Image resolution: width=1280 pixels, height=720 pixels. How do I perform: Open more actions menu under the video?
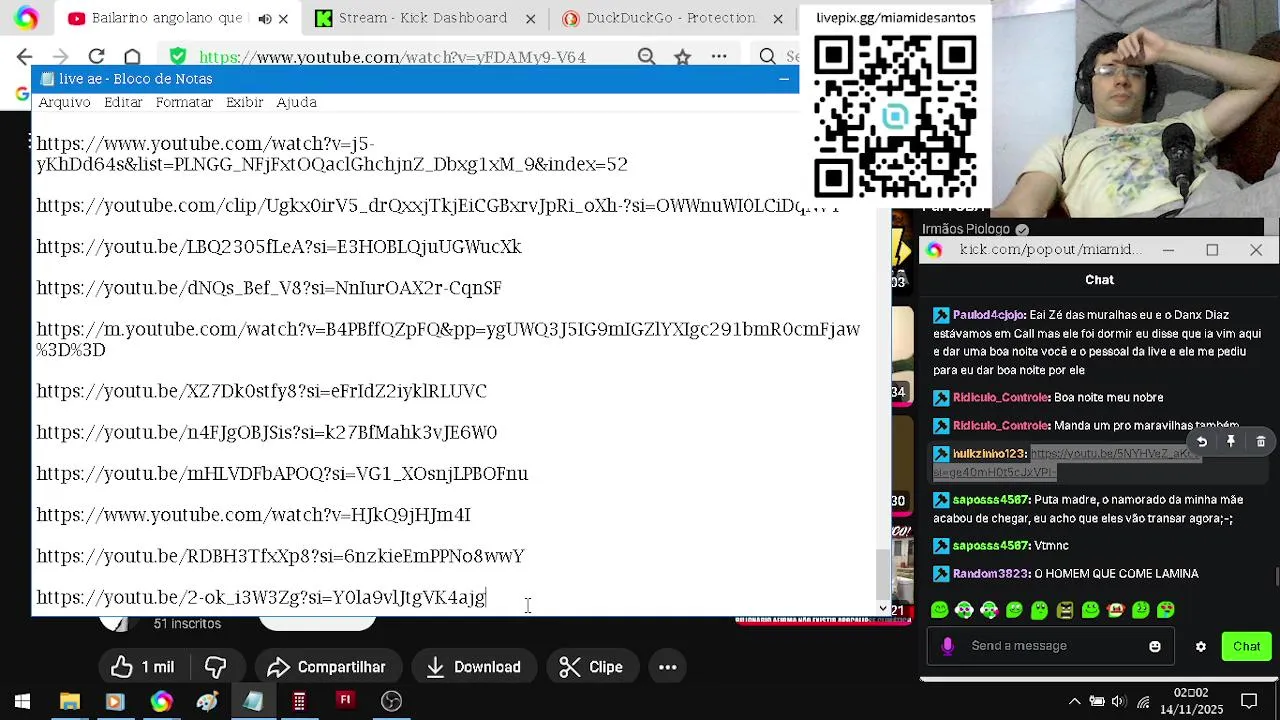pos(668,667)
